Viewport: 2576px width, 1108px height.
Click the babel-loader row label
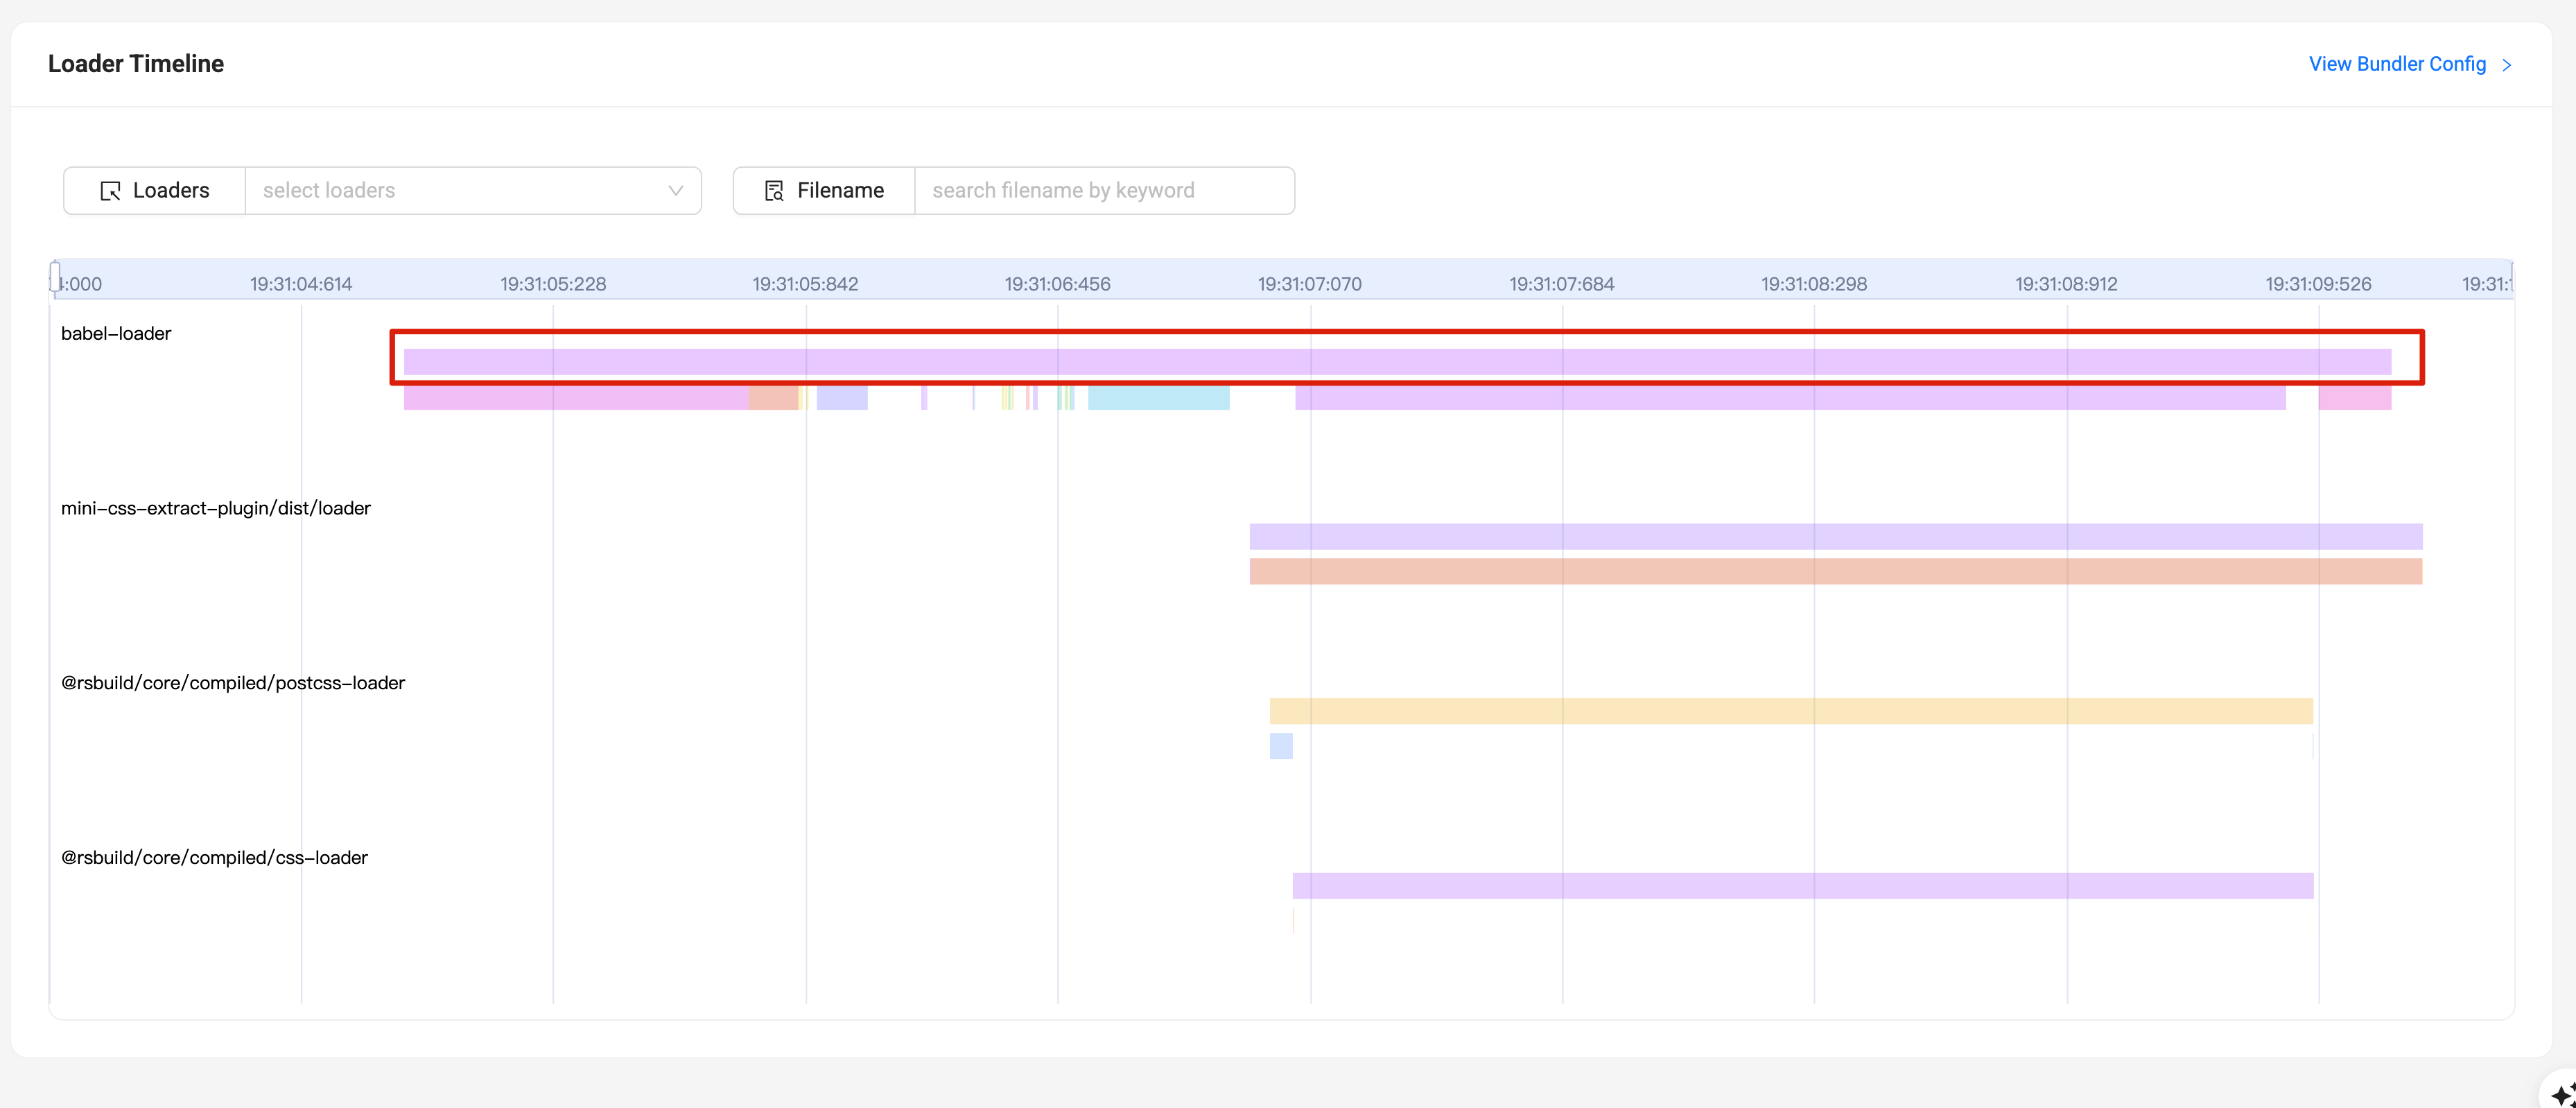(x=116, y=334)
